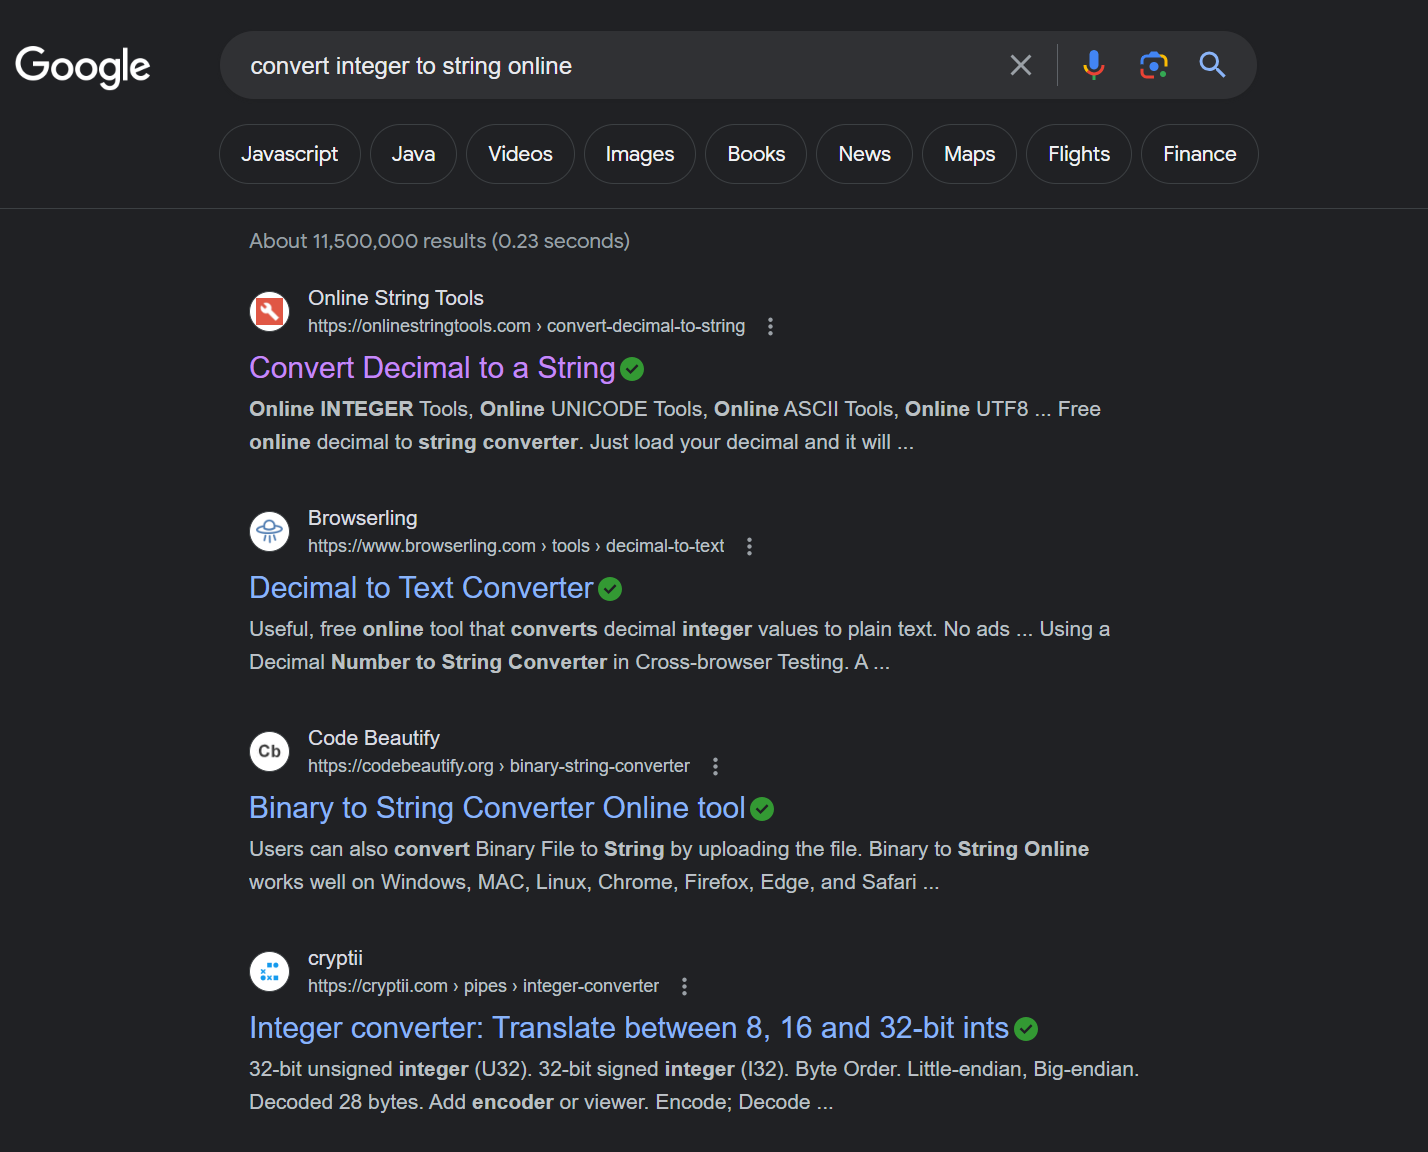1428x1152 pixels.
Task: Click the verified badge beside Binary to String Converter
Action: coord(762,810)
